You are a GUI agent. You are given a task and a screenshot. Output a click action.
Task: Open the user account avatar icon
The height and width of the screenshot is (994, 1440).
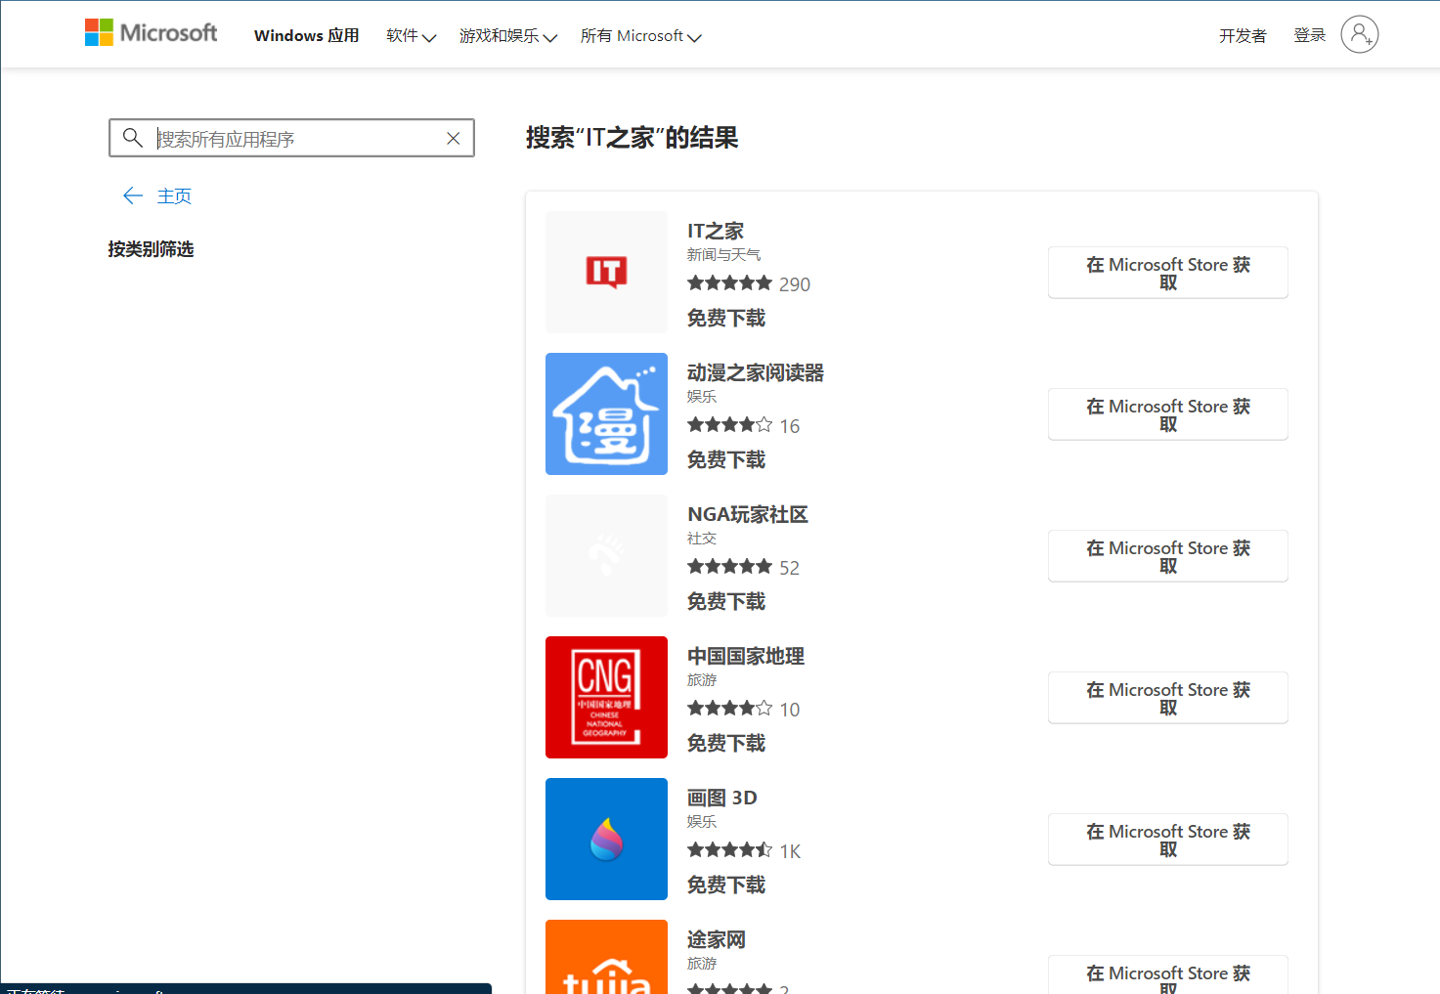[x=1359, y=35]
